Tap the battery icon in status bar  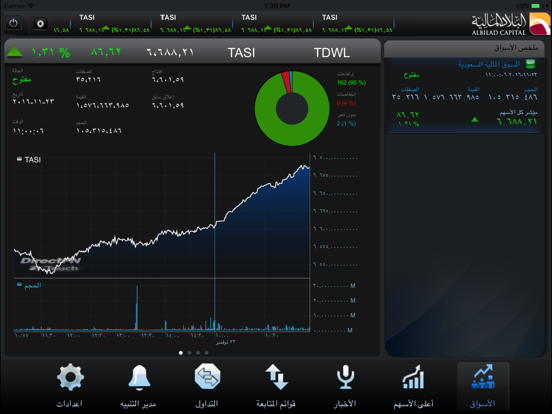536,6
